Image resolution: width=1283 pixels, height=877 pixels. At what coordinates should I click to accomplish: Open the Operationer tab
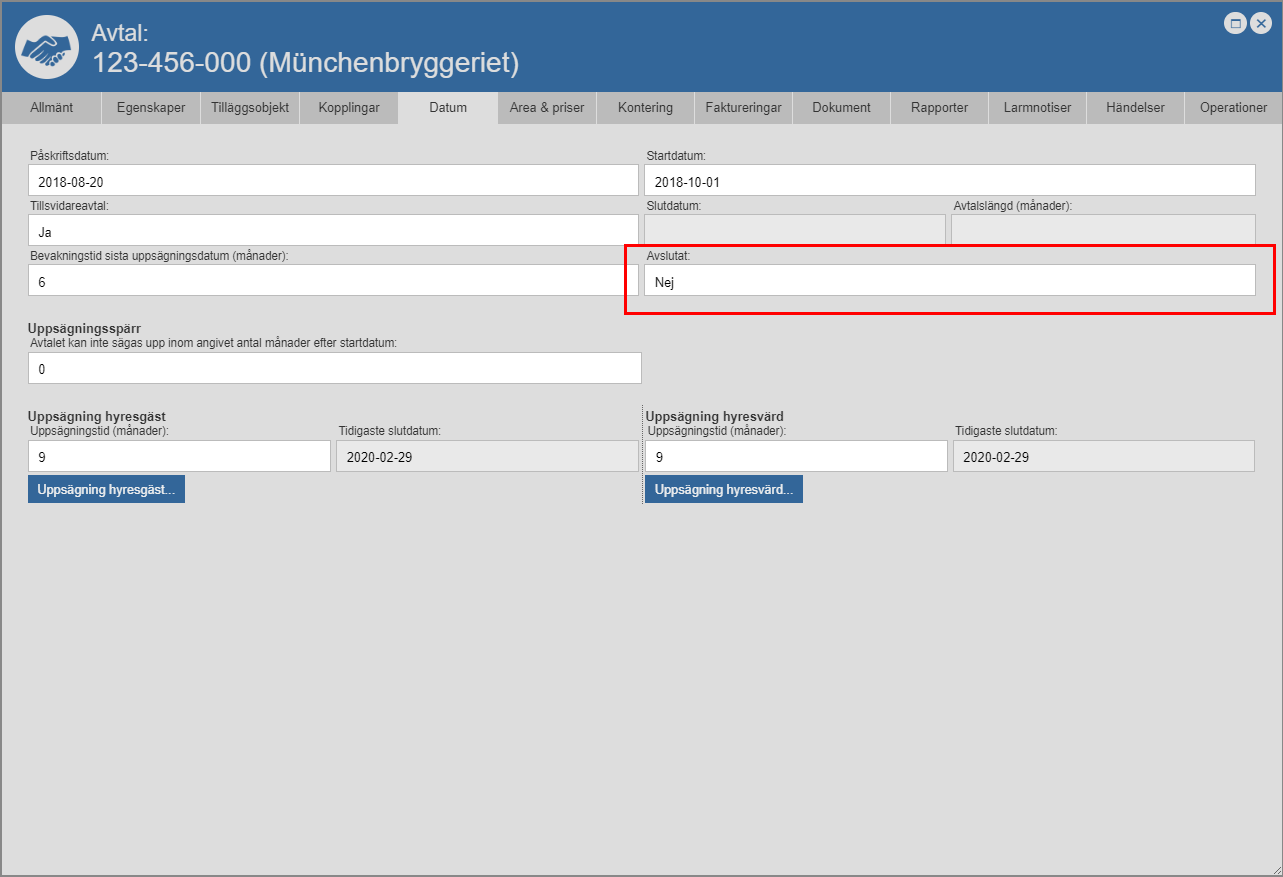[x=1233, y=108]
